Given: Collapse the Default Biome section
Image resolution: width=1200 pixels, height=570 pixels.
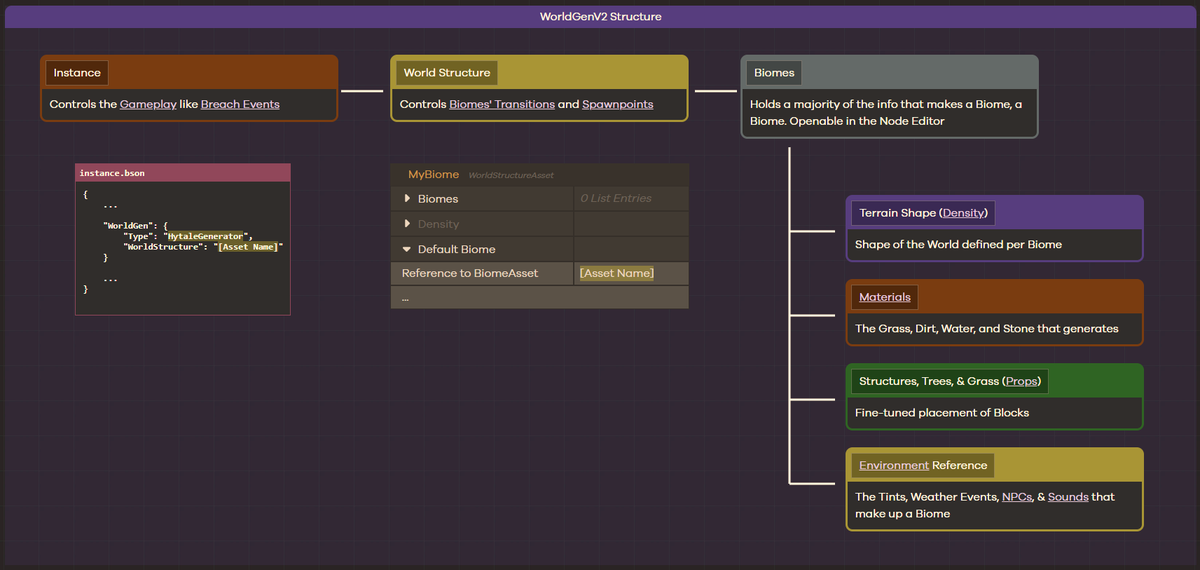Looking at the screenshot, I should coord(408,249).
